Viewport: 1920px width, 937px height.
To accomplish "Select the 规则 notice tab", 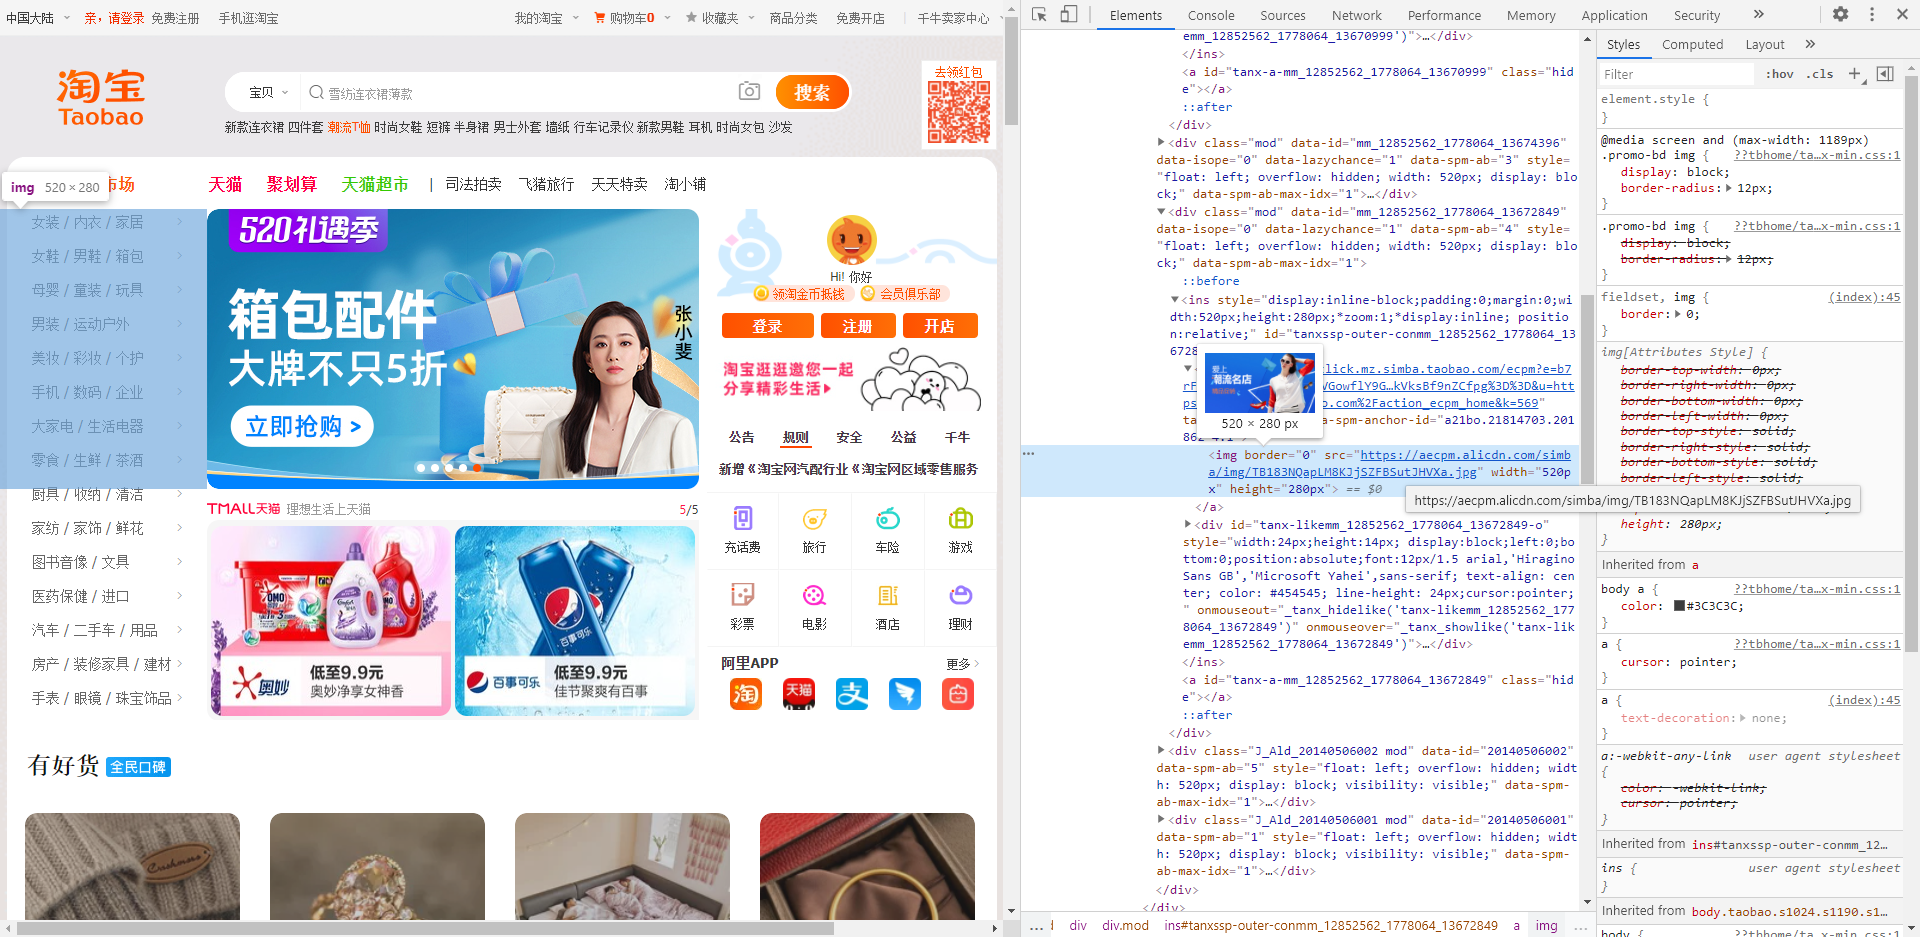I will (x=796, y=438).
